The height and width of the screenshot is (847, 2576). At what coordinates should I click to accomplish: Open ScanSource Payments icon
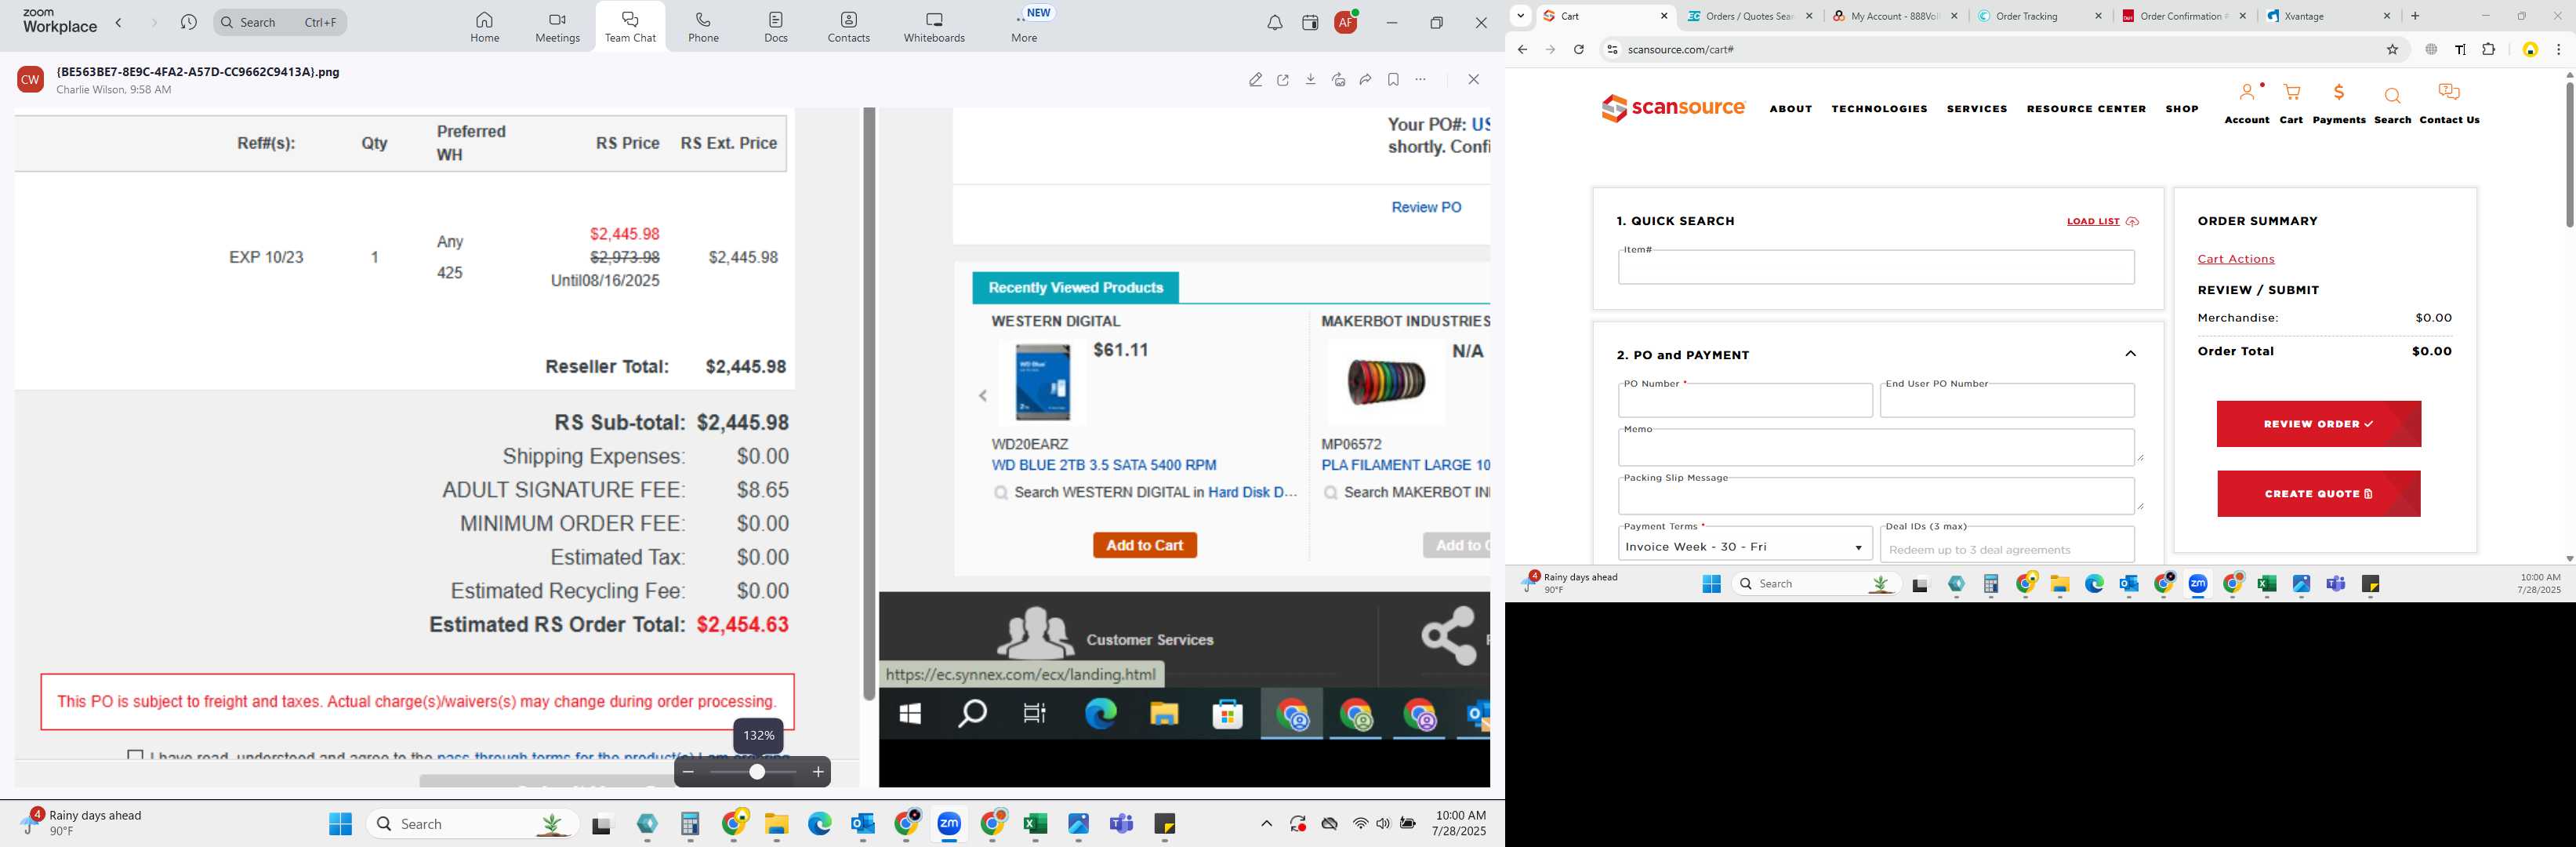[2339, 104]
